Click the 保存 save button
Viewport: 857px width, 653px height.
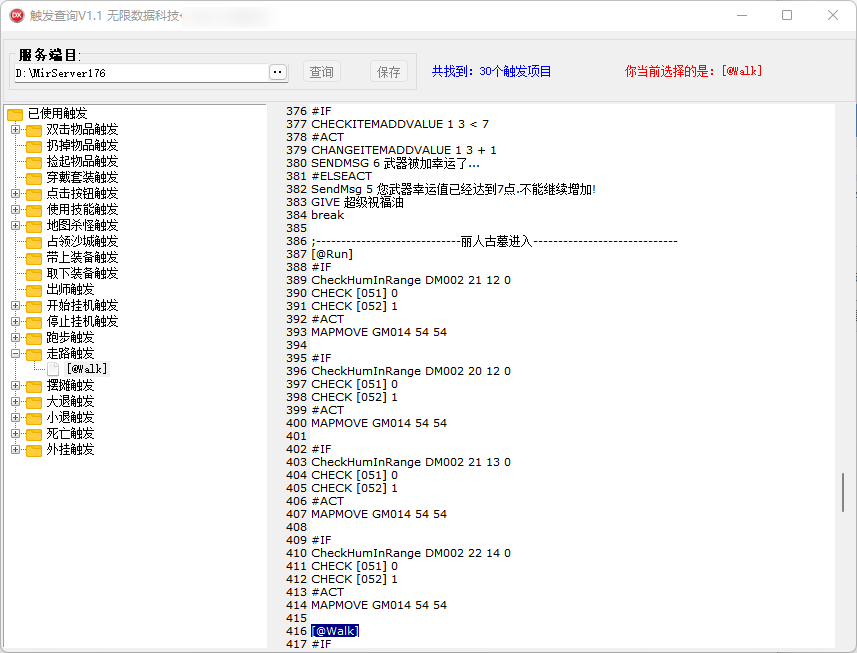389,72
